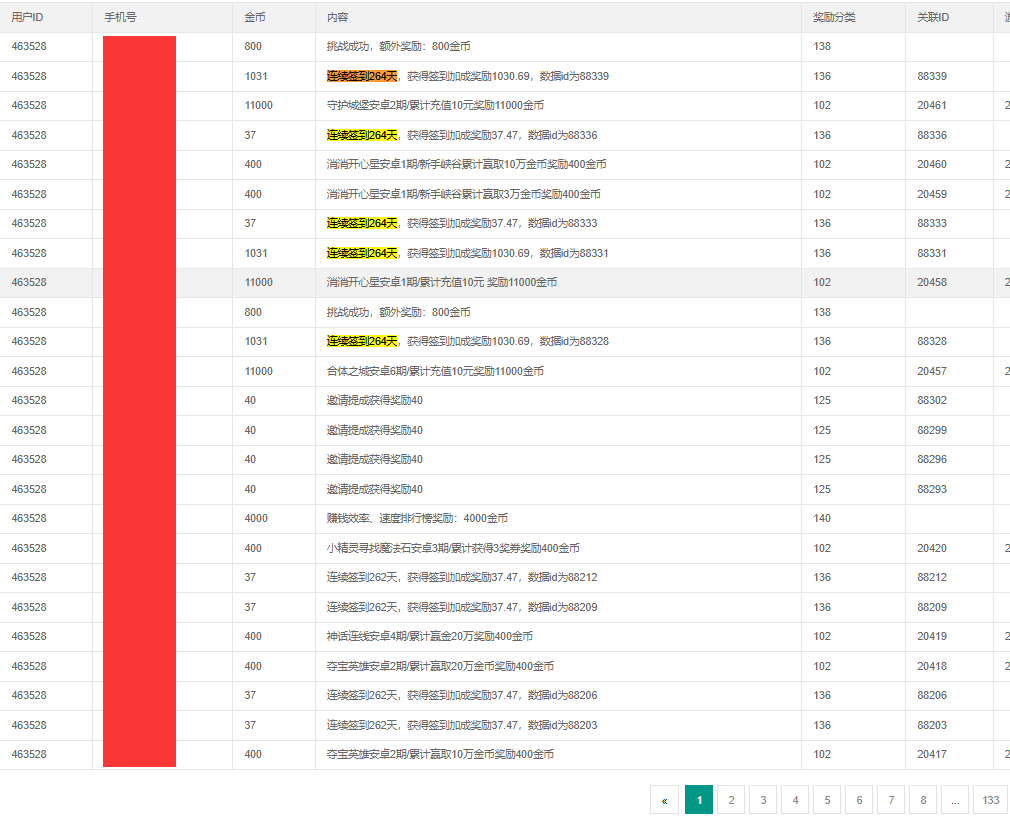Select the 内容 column header
This screenshot has height=831, width=1010.
click(x=338, y=17)
